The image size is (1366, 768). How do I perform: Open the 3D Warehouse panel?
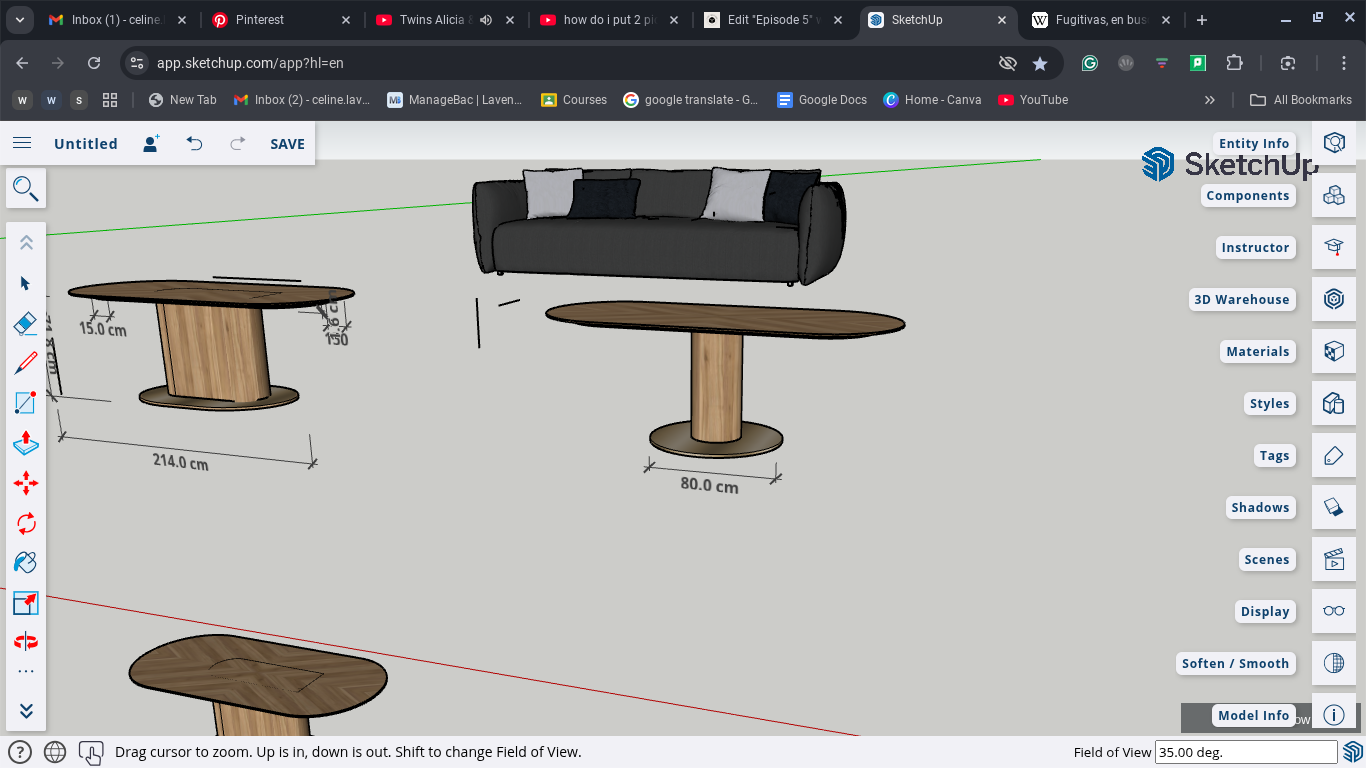pyautogui.click(x=1333, y=299)
